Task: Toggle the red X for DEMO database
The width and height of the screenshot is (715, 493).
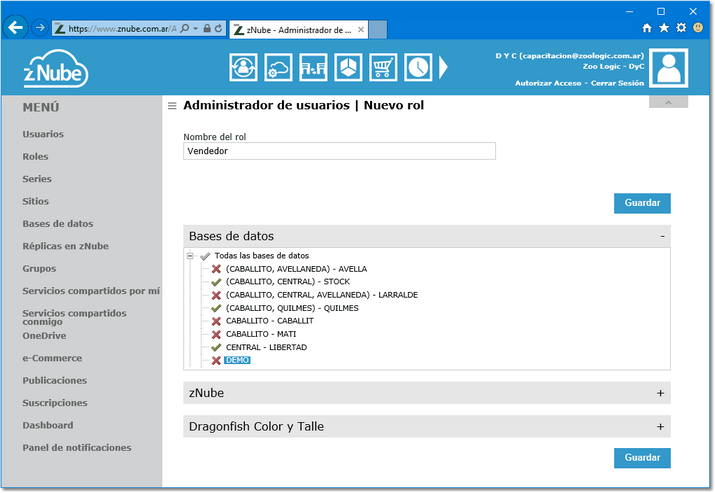Action: click(x=216, y=360)
